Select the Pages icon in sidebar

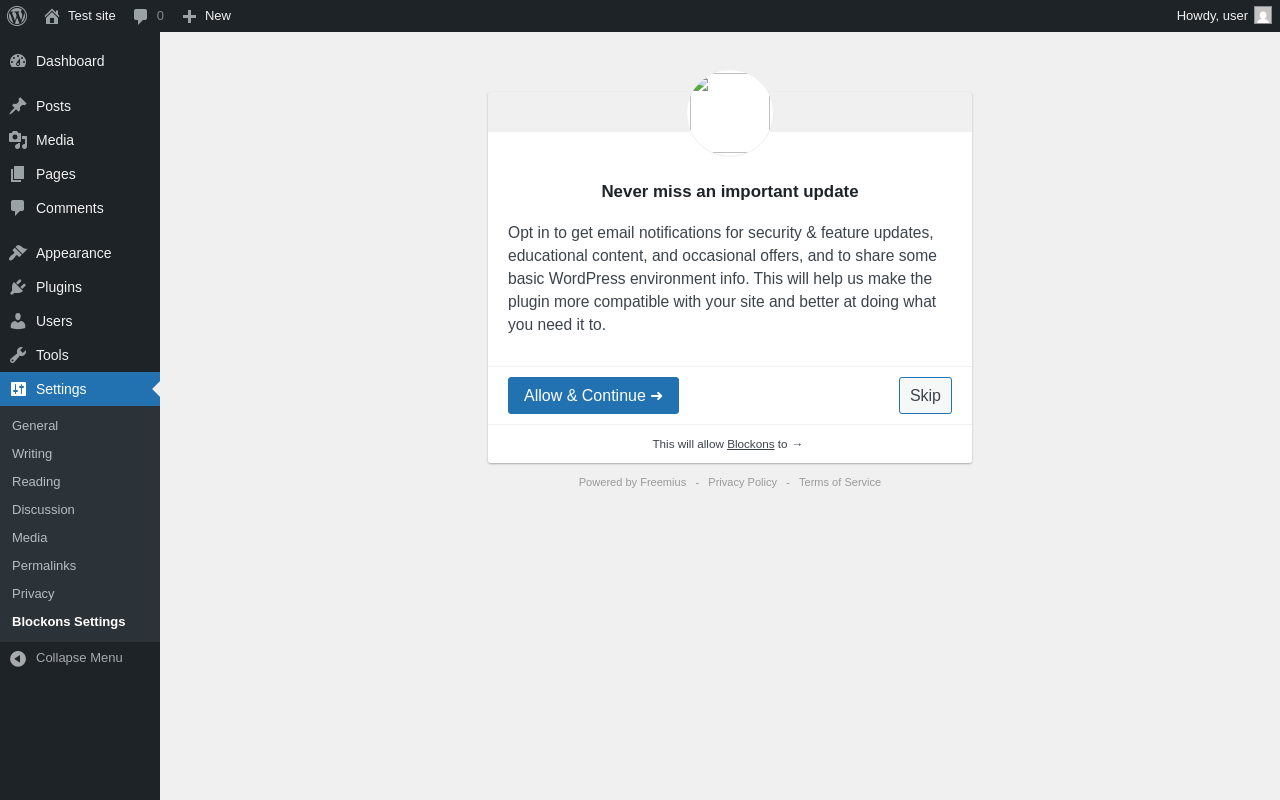[x=18, y=174]
